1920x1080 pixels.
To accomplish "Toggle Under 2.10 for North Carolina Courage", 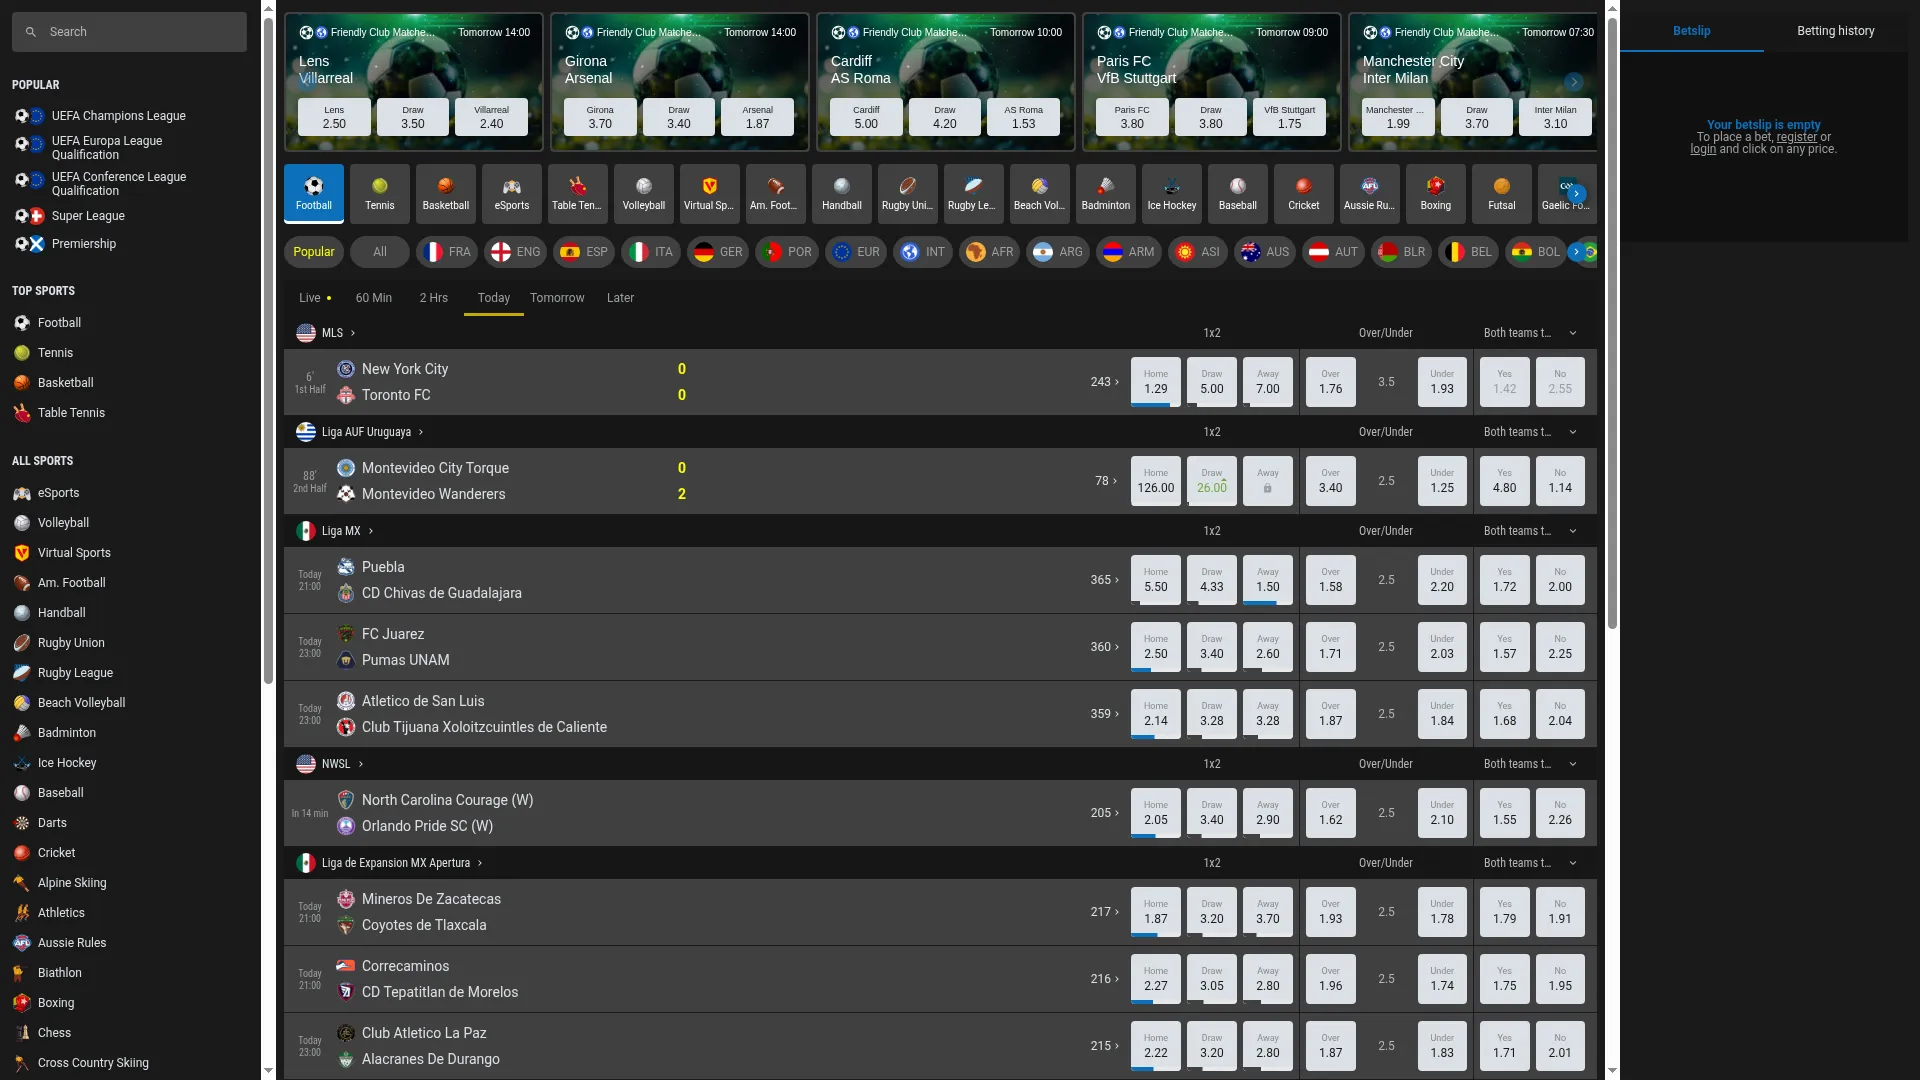I will click(1442, 813).
